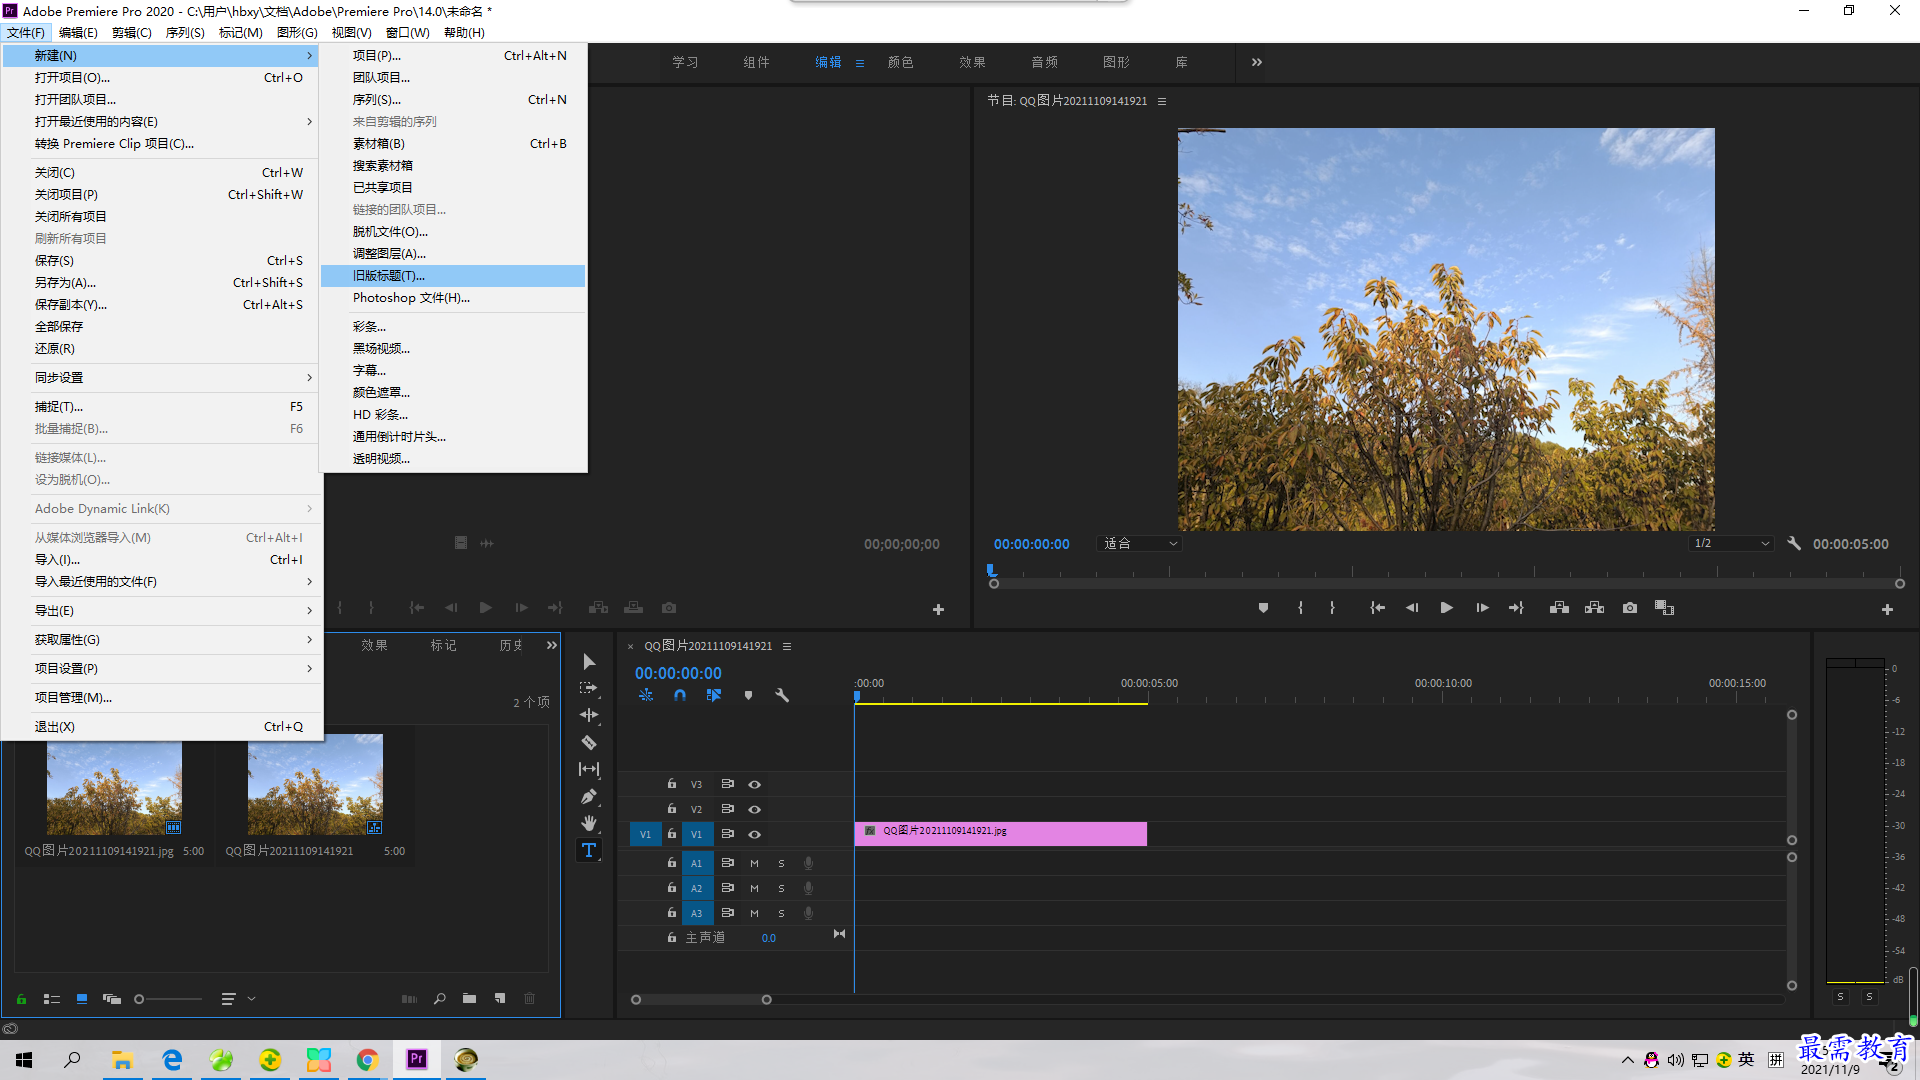The width and height of the screenshot is (1920, 1080).
Task: Step back one frame in Program Monitor
Action: point(1412,608)
